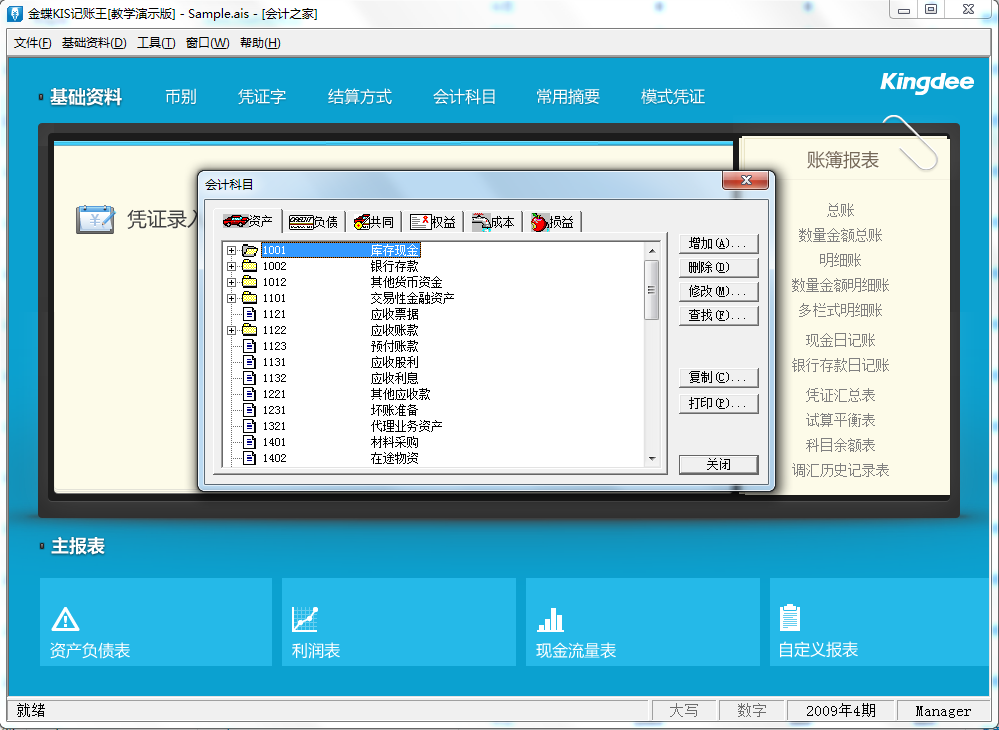Click the document icon of 1321 代理业务资产

pyautogui.click(x=250, y=426)
